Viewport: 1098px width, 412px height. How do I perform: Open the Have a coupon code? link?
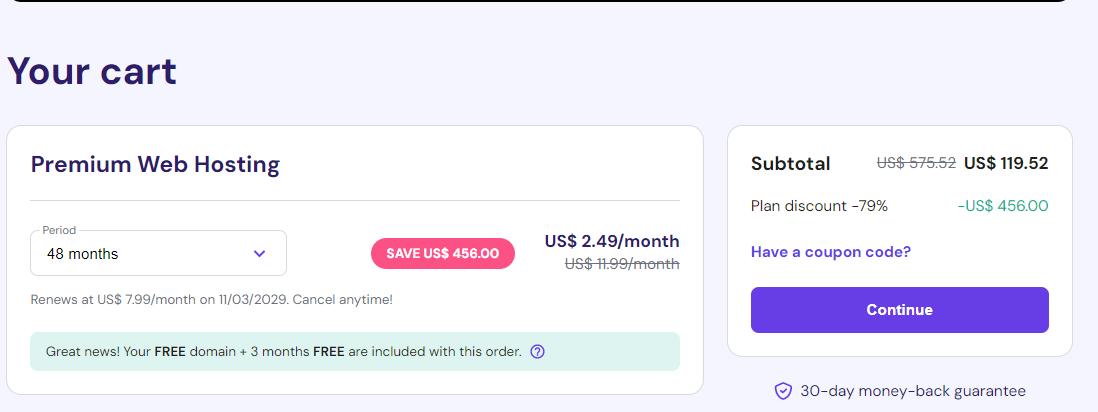831,252
